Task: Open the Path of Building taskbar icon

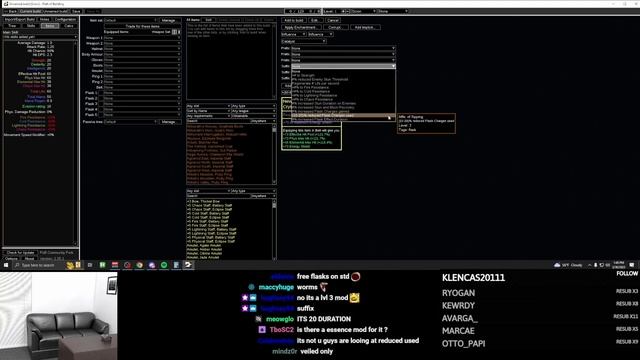Action: [x=188, y=265]
